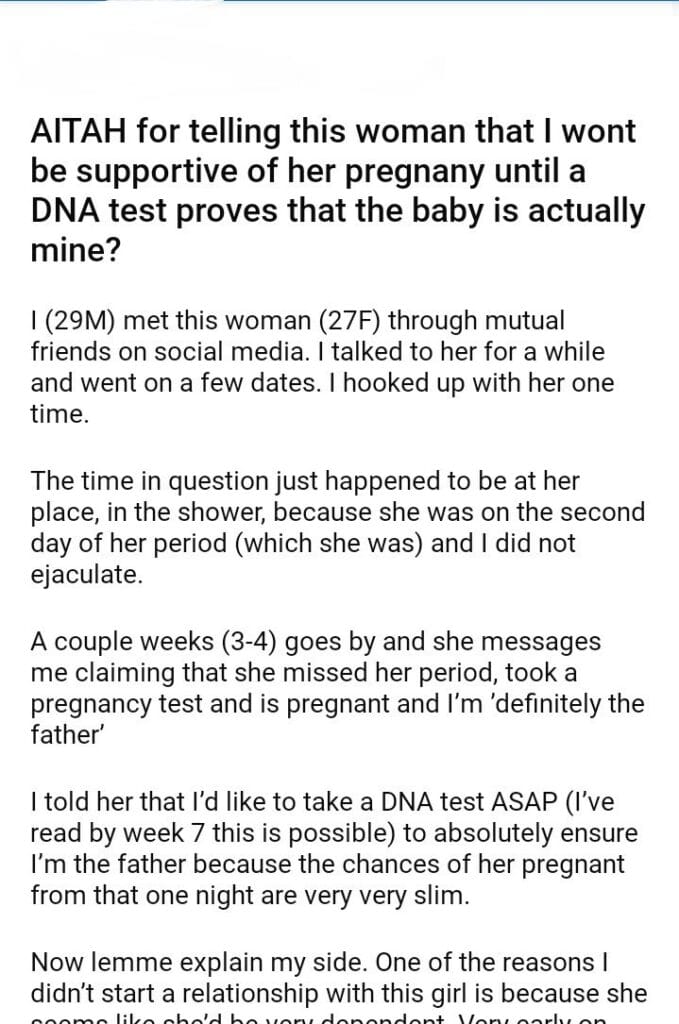Click the word "mine?" ending the title
Image resolution: width=679 pixels, height=1024 pixels.
pyautogui.click(x=76, y=249)
